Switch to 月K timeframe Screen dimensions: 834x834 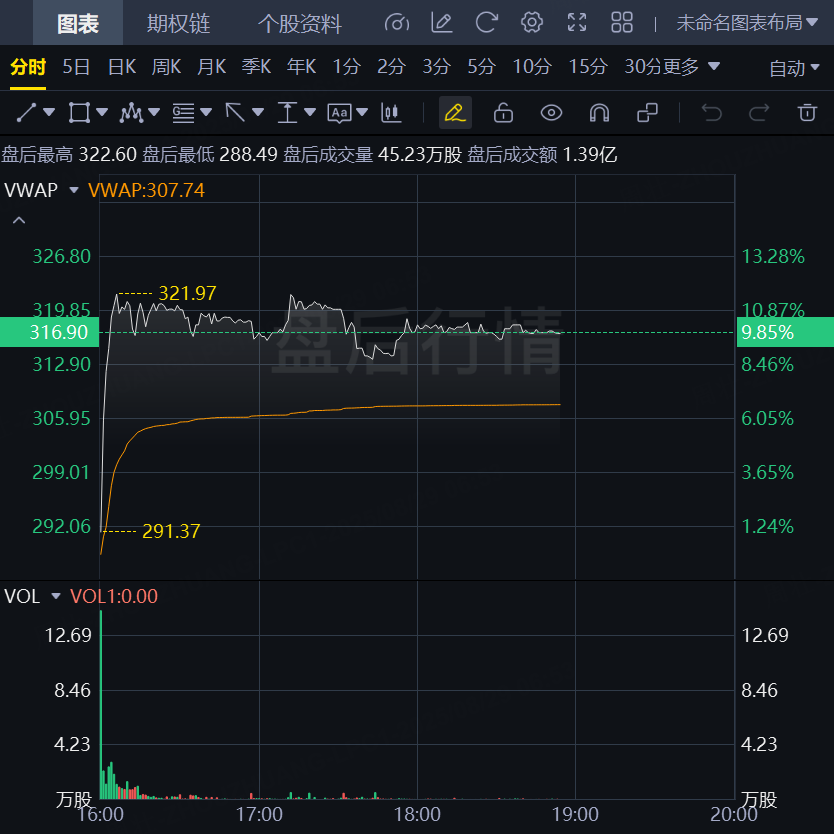pyautogui.click(x=212, y=67)
